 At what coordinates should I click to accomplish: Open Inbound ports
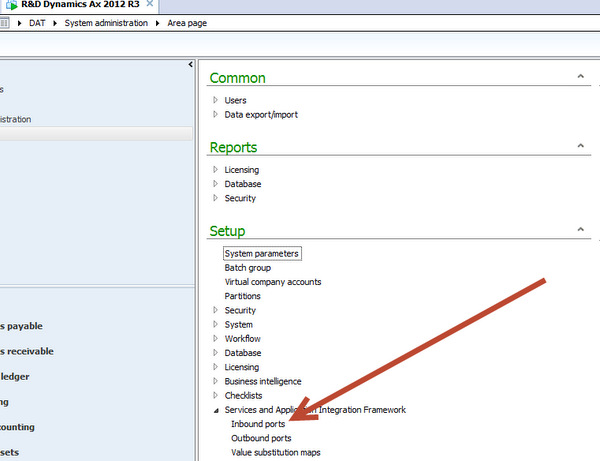point(258,424)
